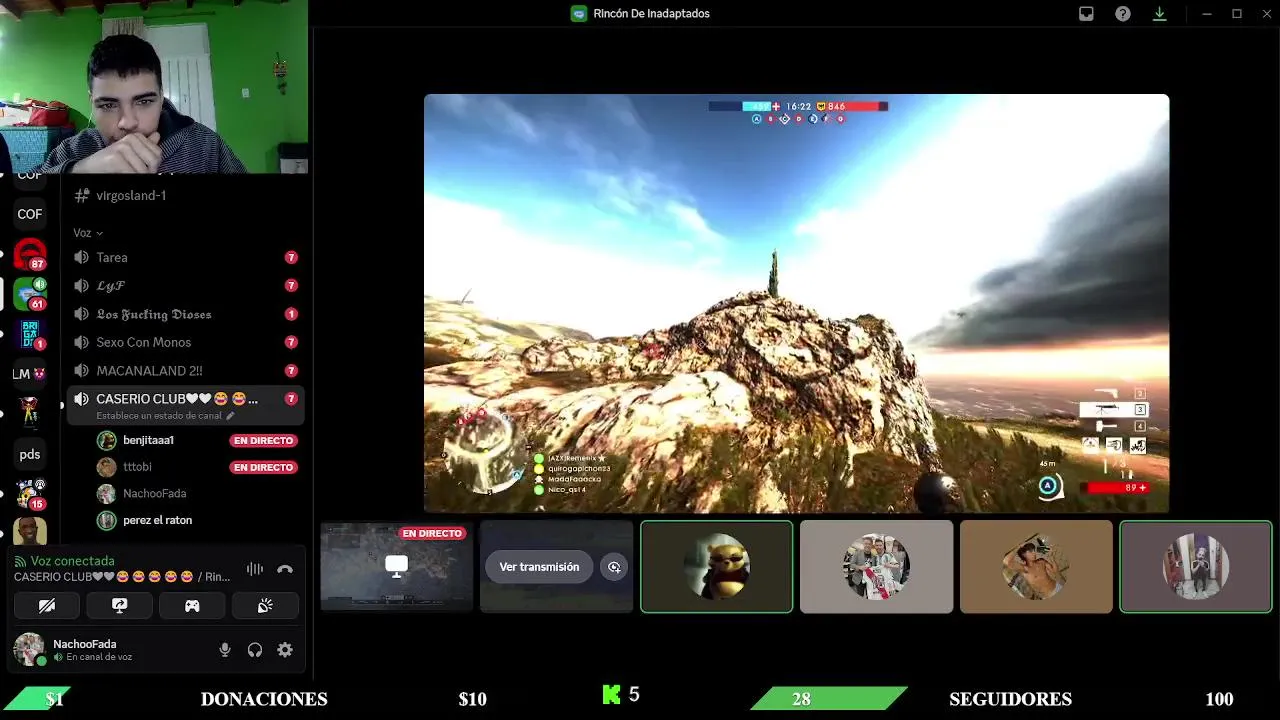Click user benjitaaa1 in voice list
This screenshot has width=1280, height=720.
pyautogui.click(x=148, y=440)
